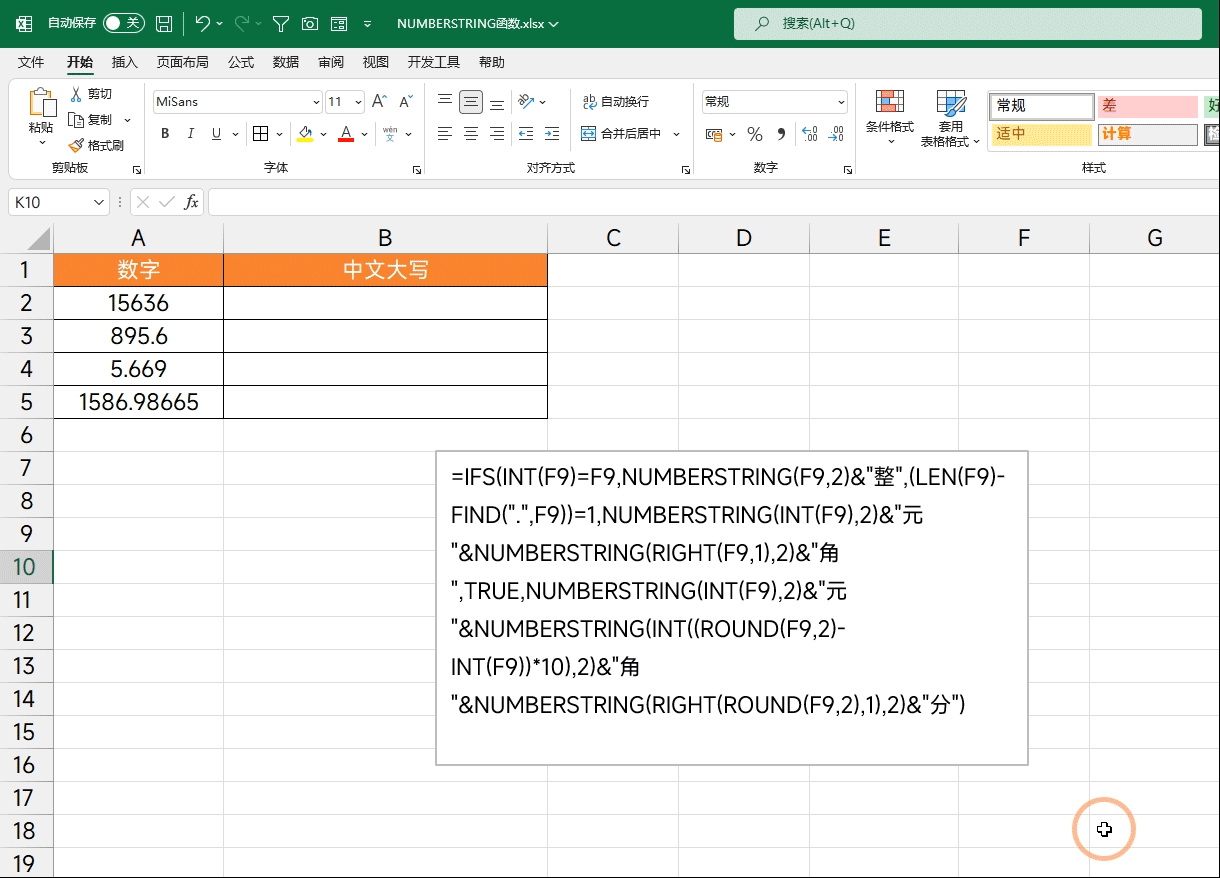Open the font size 11 dropdown
Image resolution: width=1220 pixels, height=878 pixels.
pos(360,102)
